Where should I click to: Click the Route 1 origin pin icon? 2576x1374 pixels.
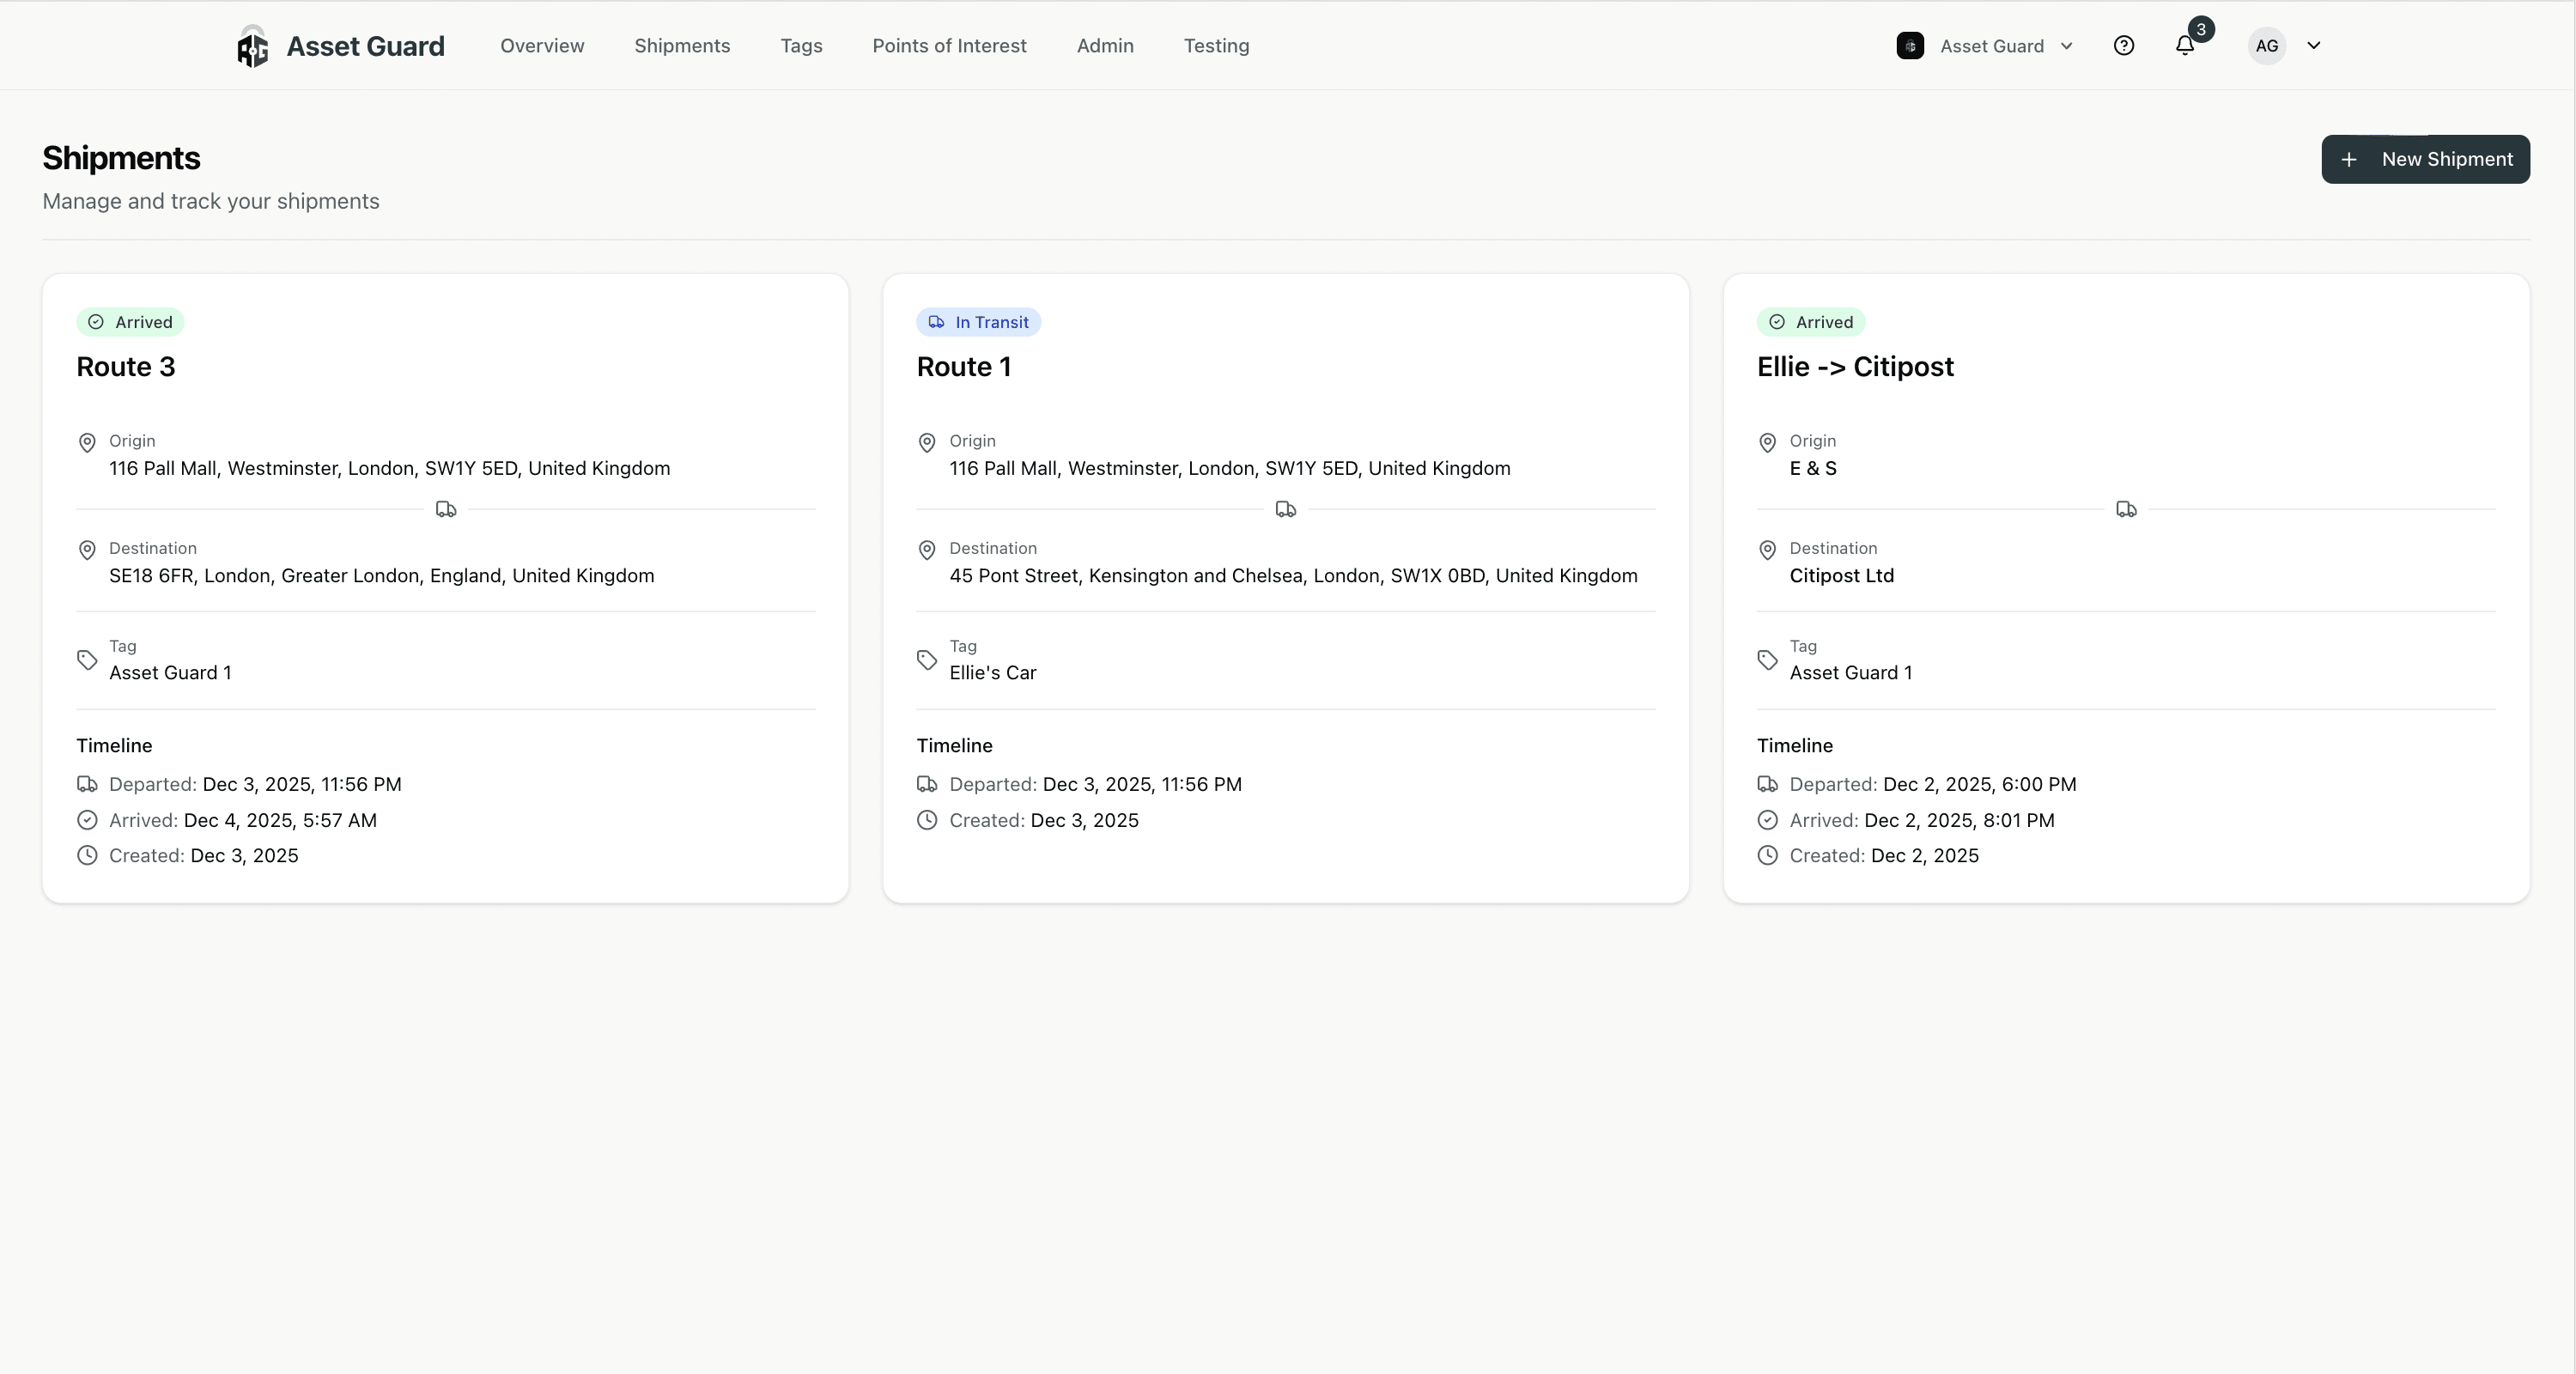click(927, 442)
